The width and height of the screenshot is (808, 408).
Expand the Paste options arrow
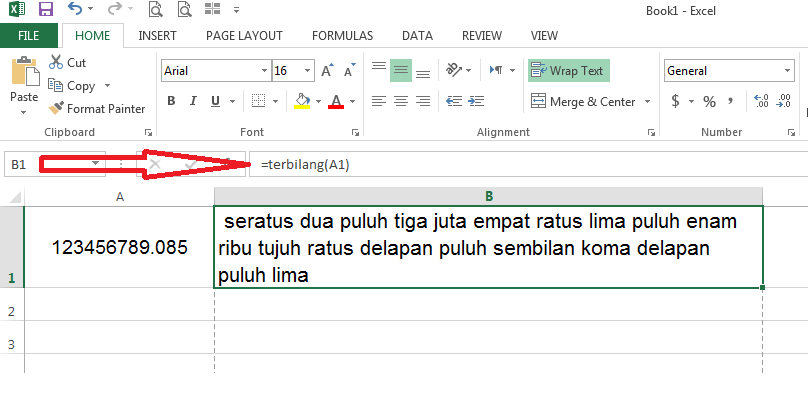tap(24, 113)
